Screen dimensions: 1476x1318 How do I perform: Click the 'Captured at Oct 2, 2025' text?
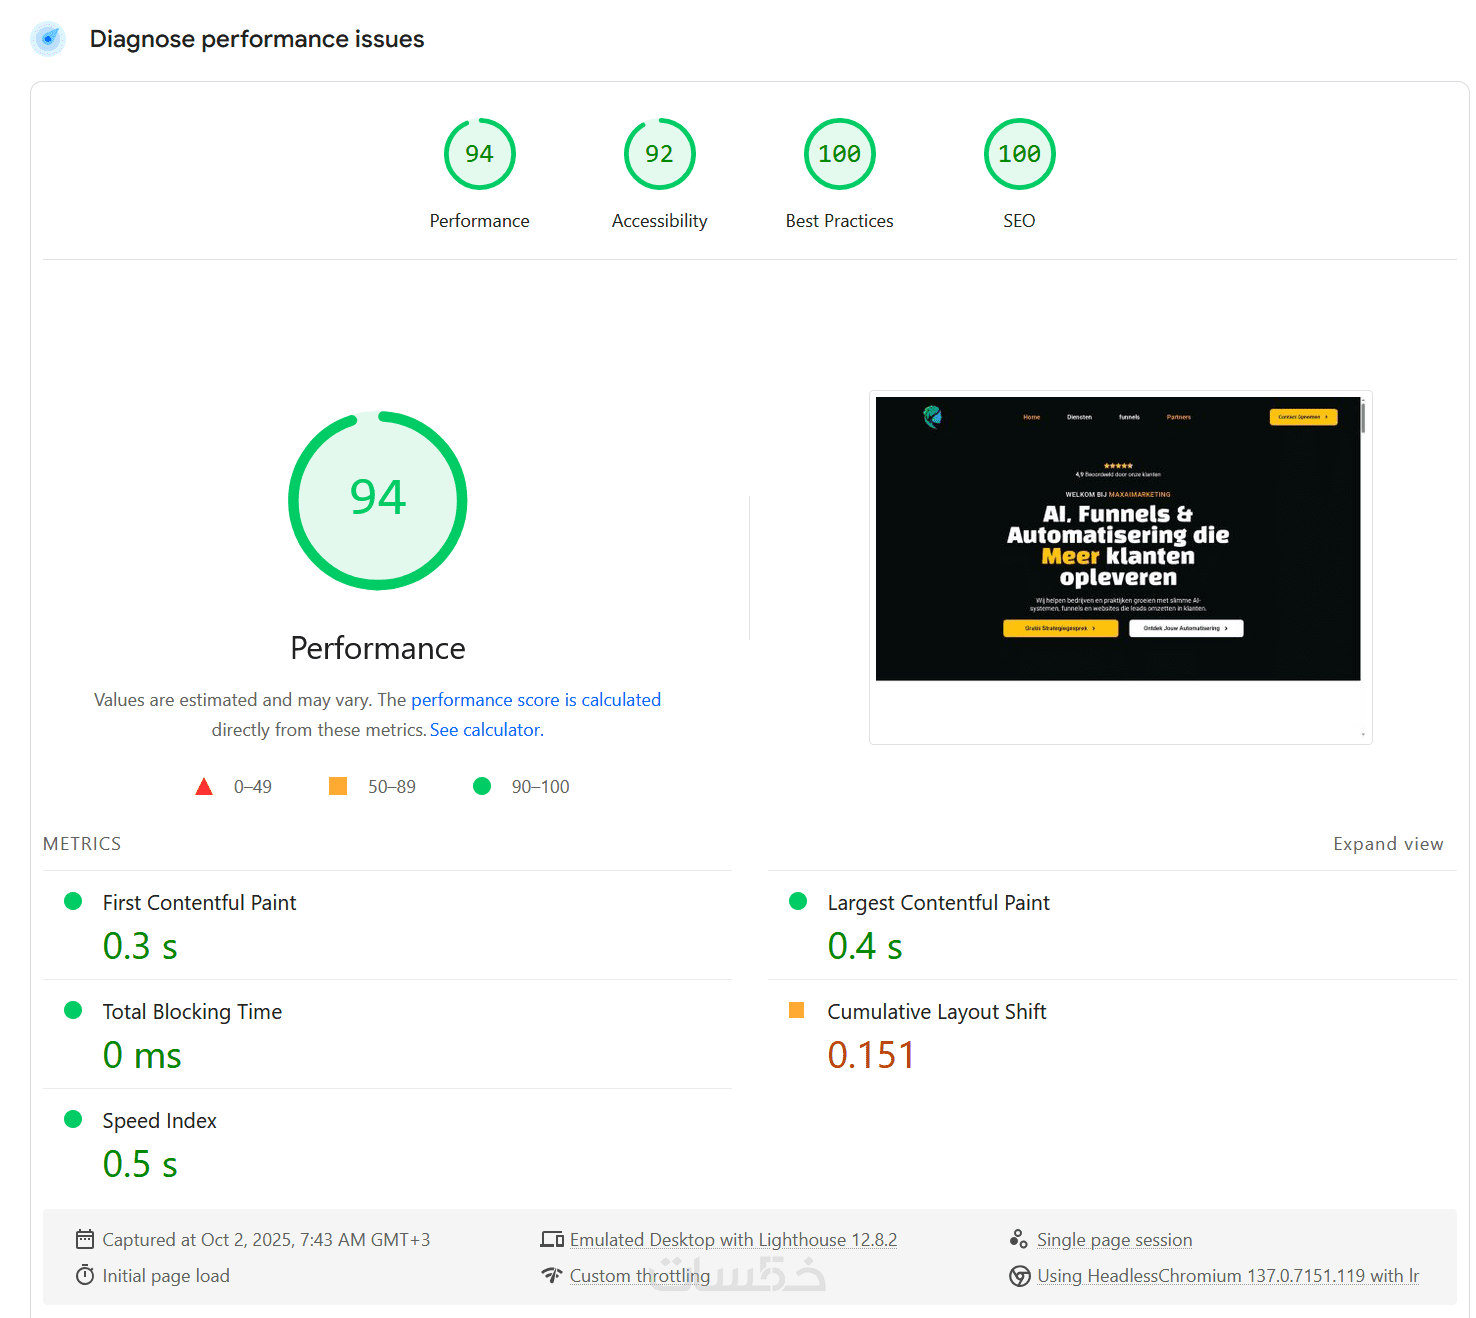(266, 1240)
